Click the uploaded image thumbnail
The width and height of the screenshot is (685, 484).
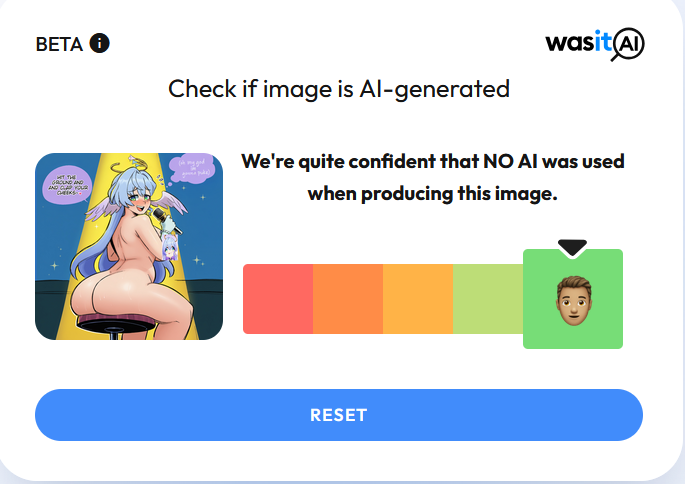[129, 246]
